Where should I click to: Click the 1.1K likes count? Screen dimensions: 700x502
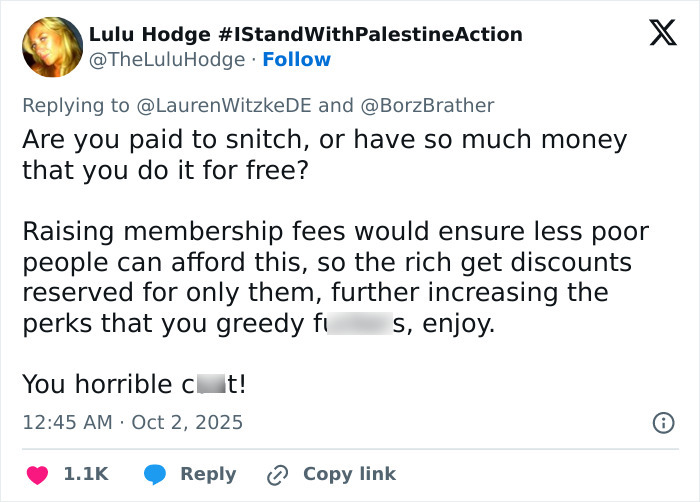(86, 474)
